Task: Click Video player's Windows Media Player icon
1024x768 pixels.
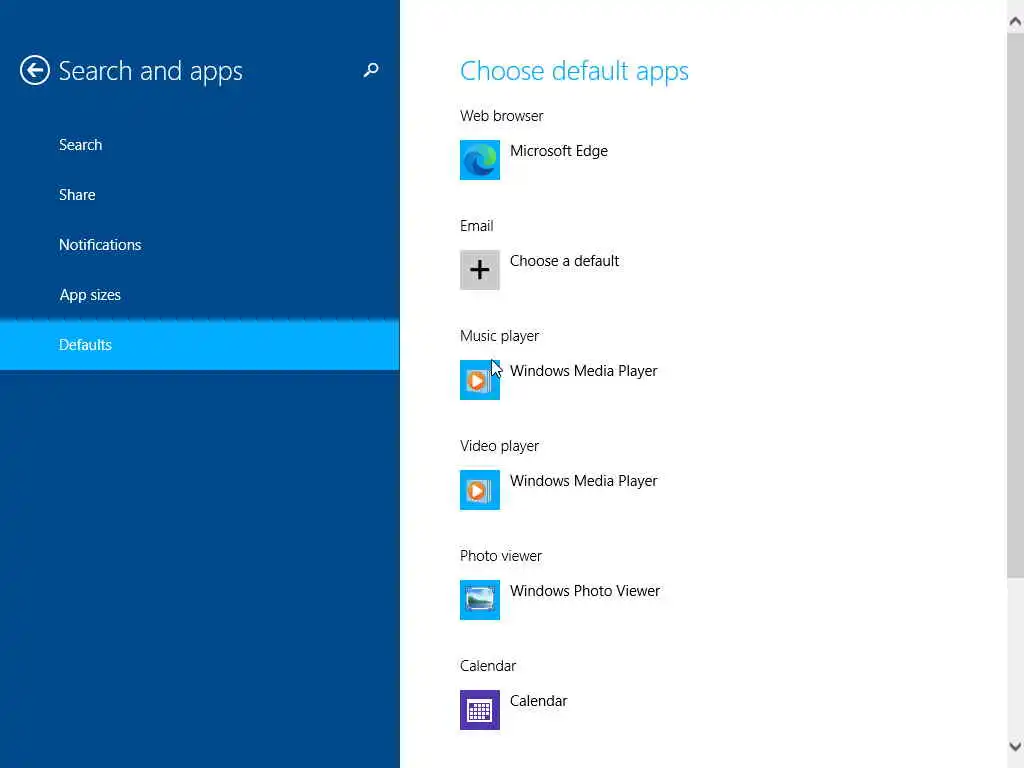Action: point(479,490)
